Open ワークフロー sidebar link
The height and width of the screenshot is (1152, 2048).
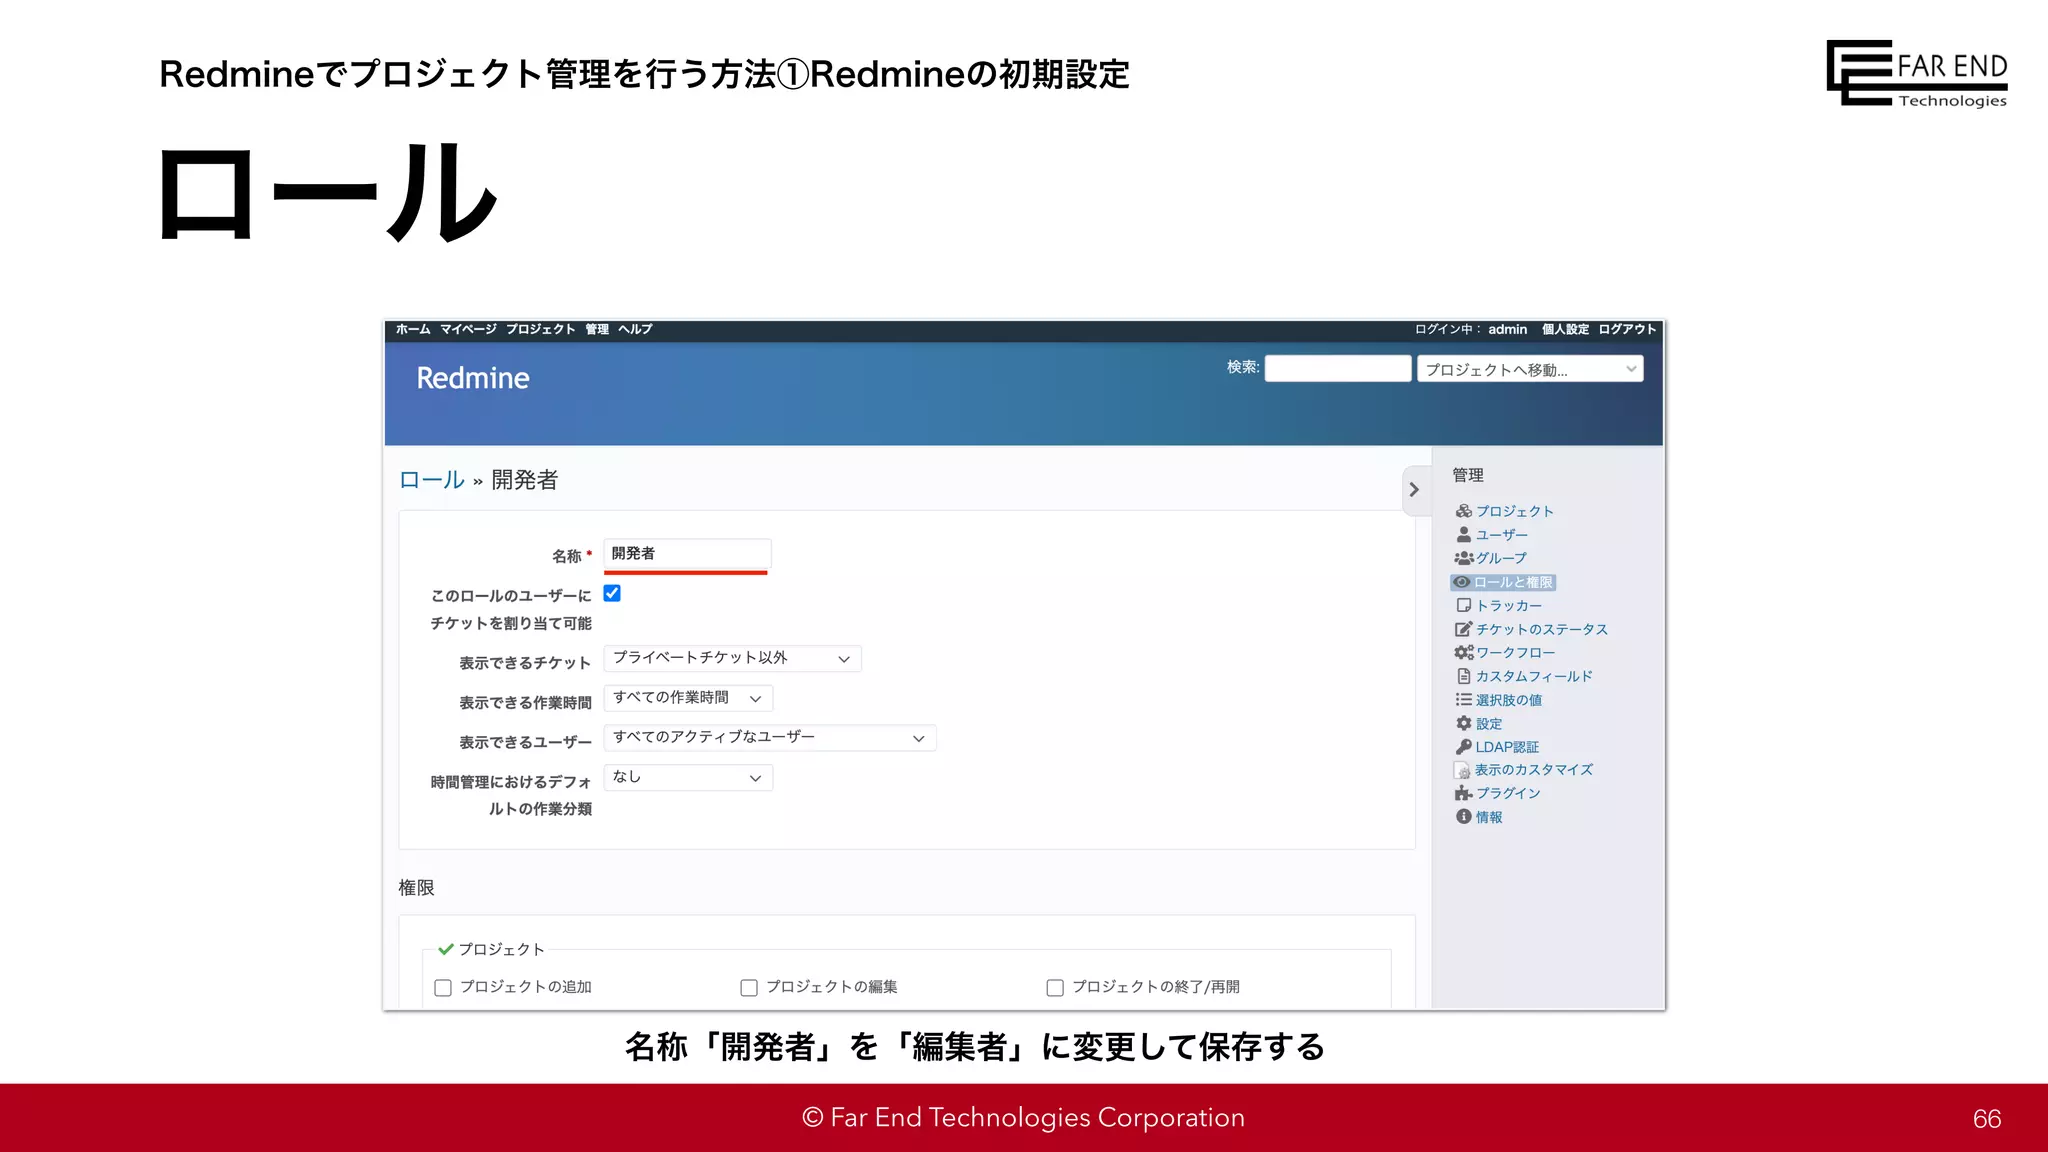point(1516,652)
